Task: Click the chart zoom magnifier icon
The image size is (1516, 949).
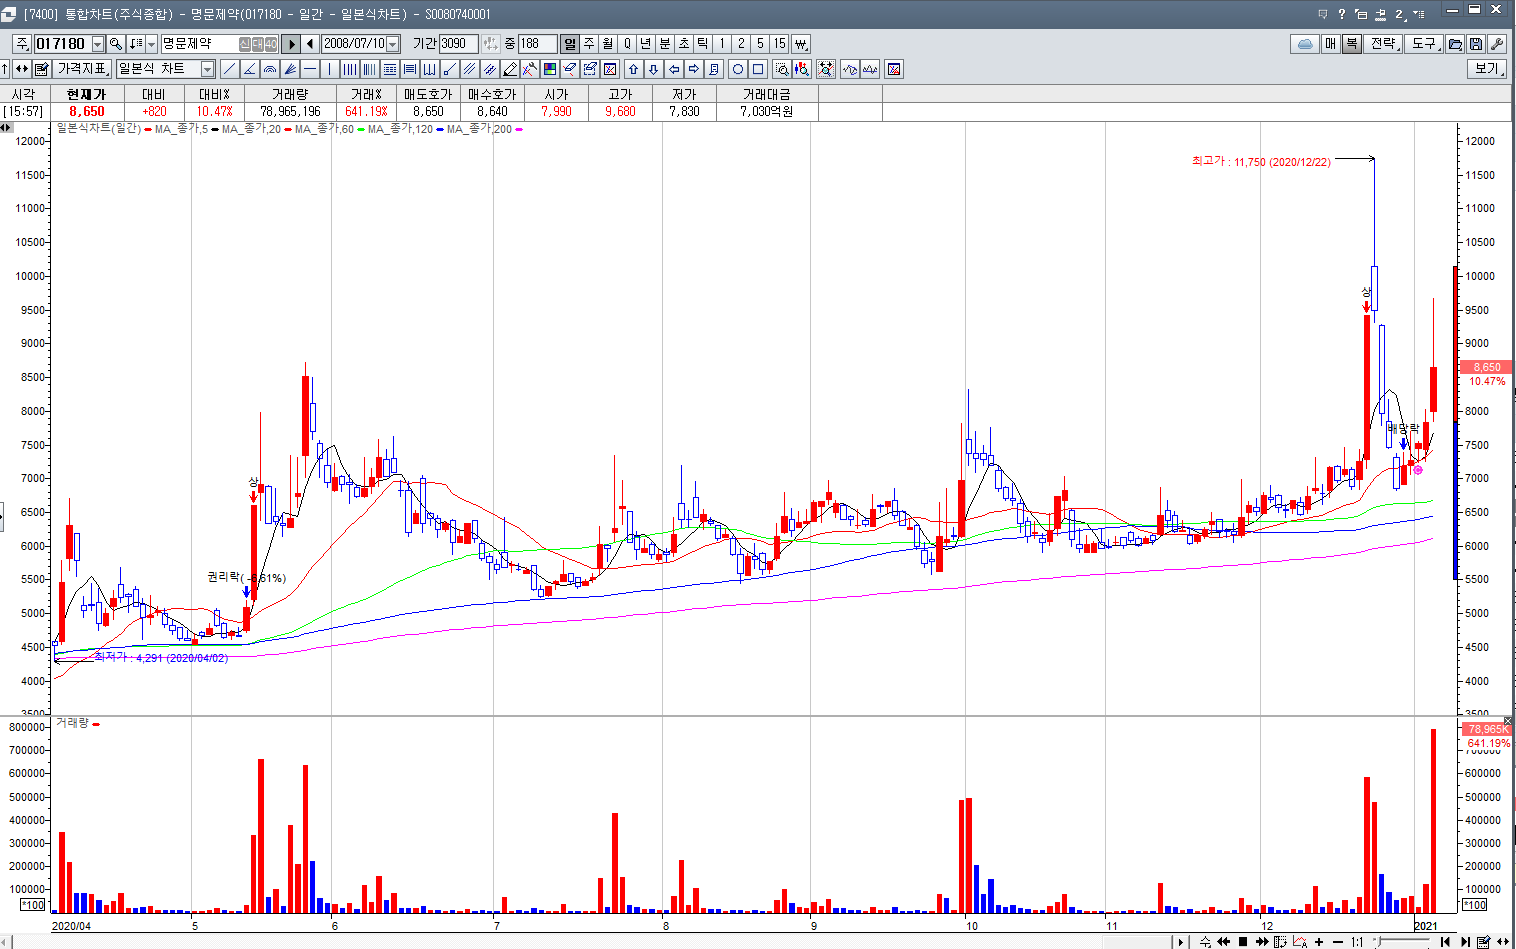Action: click(x=782, y=69)
